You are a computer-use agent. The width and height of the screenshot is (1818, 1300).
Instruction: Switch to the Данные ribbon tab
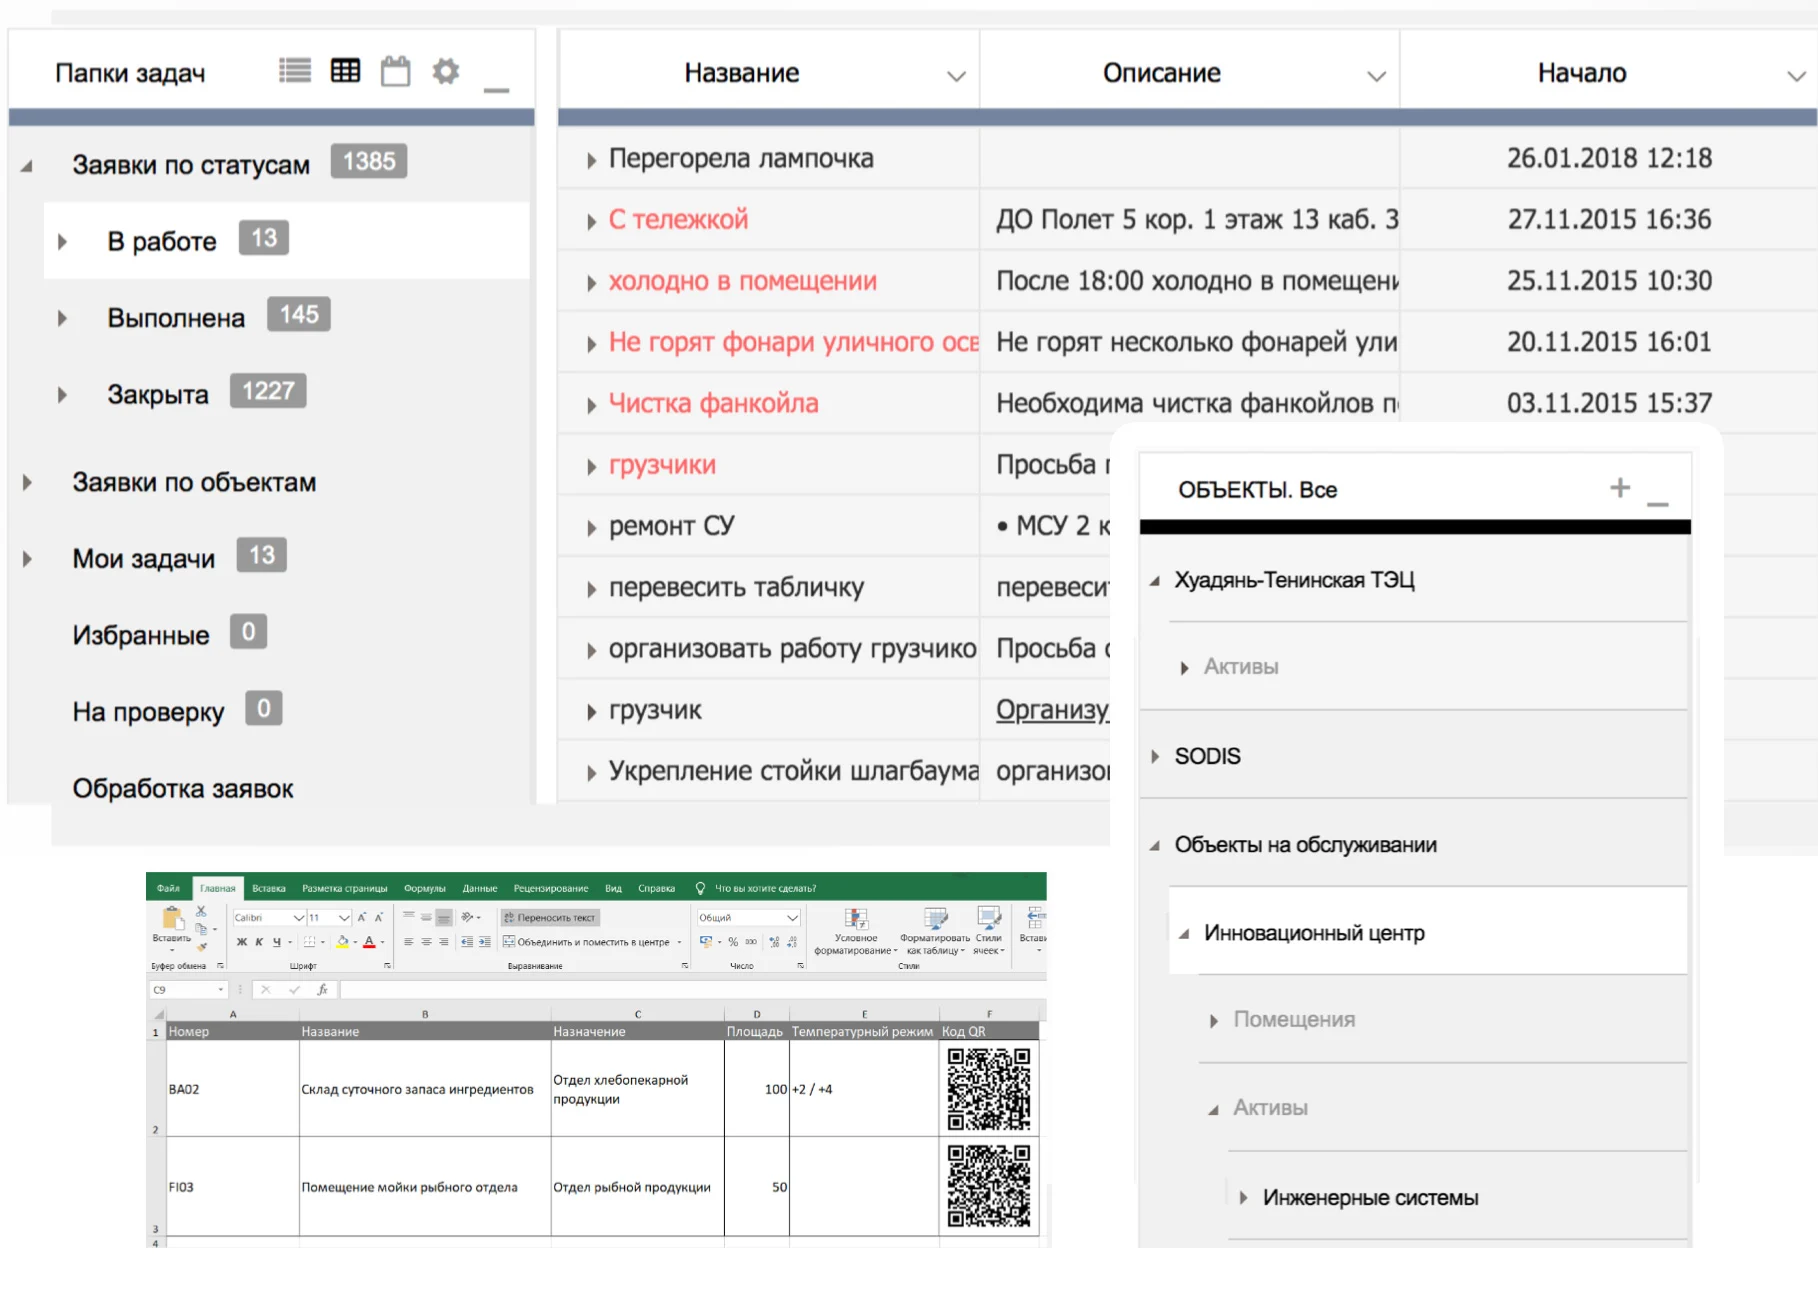[x=480, y=888]
